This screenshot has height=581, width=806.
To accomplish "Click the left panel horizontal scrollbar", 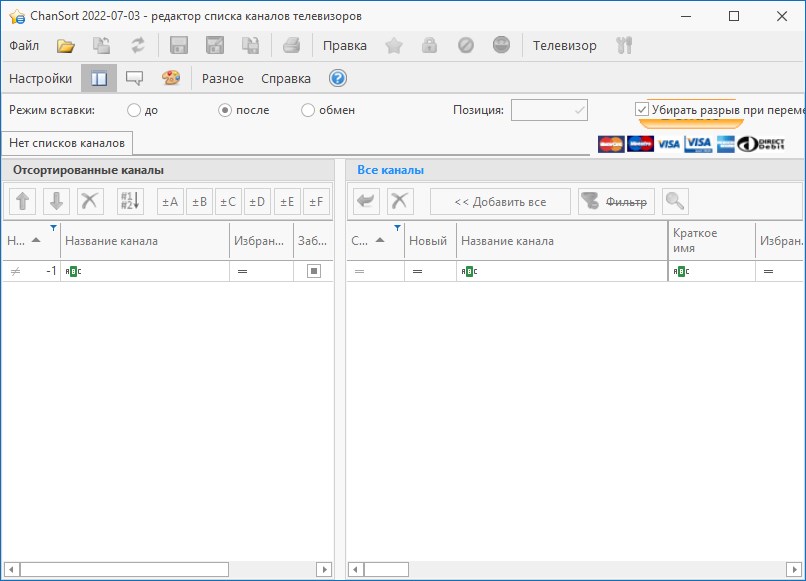I will 168,569.
